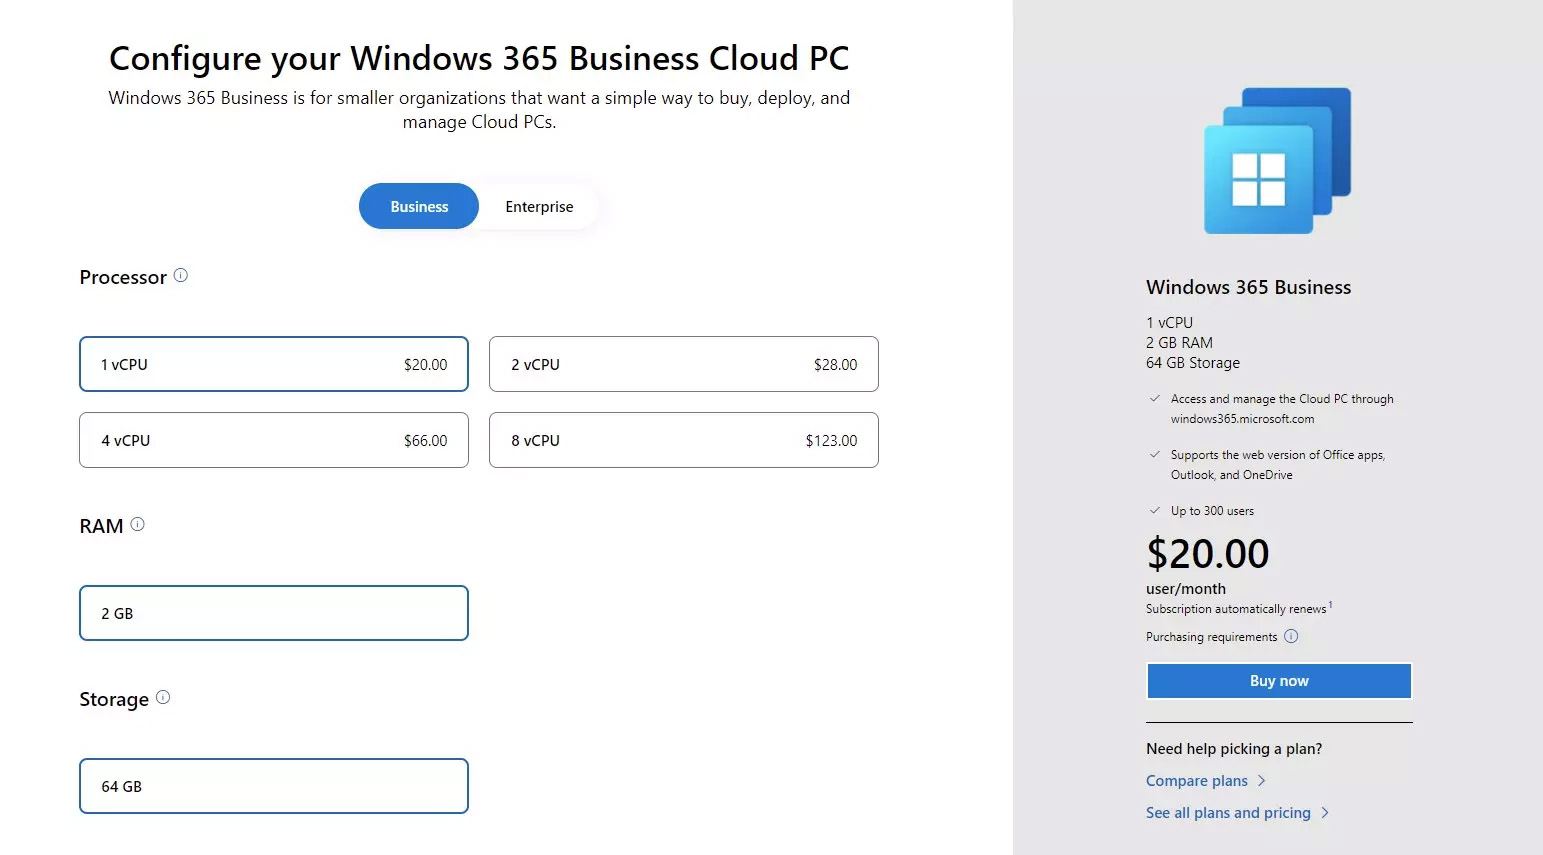Click the Purchasing requirements info icon

(x=1291, y=637)
